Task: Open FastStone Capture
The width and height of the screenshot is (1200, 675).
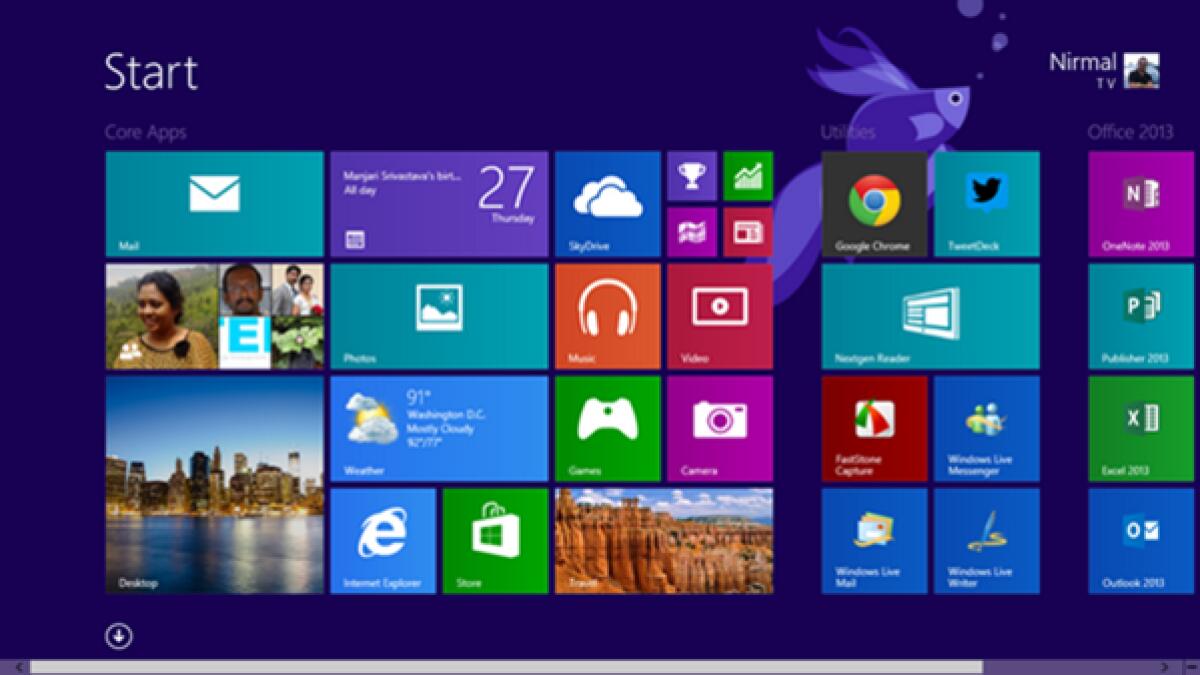Action: [872, 429]
